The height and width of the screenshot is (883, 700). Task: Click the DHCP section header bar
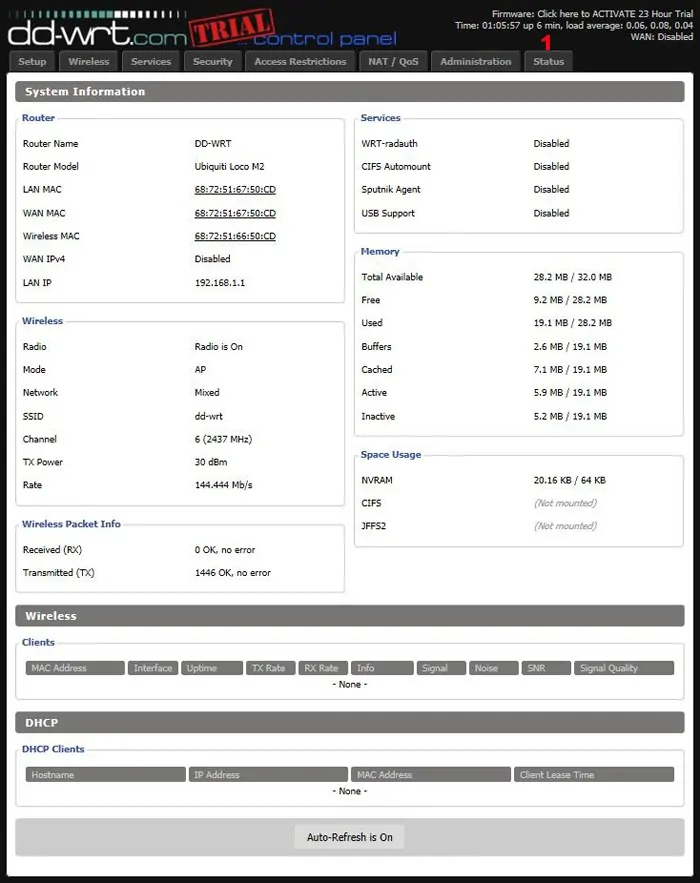click(x=350, y=723)
